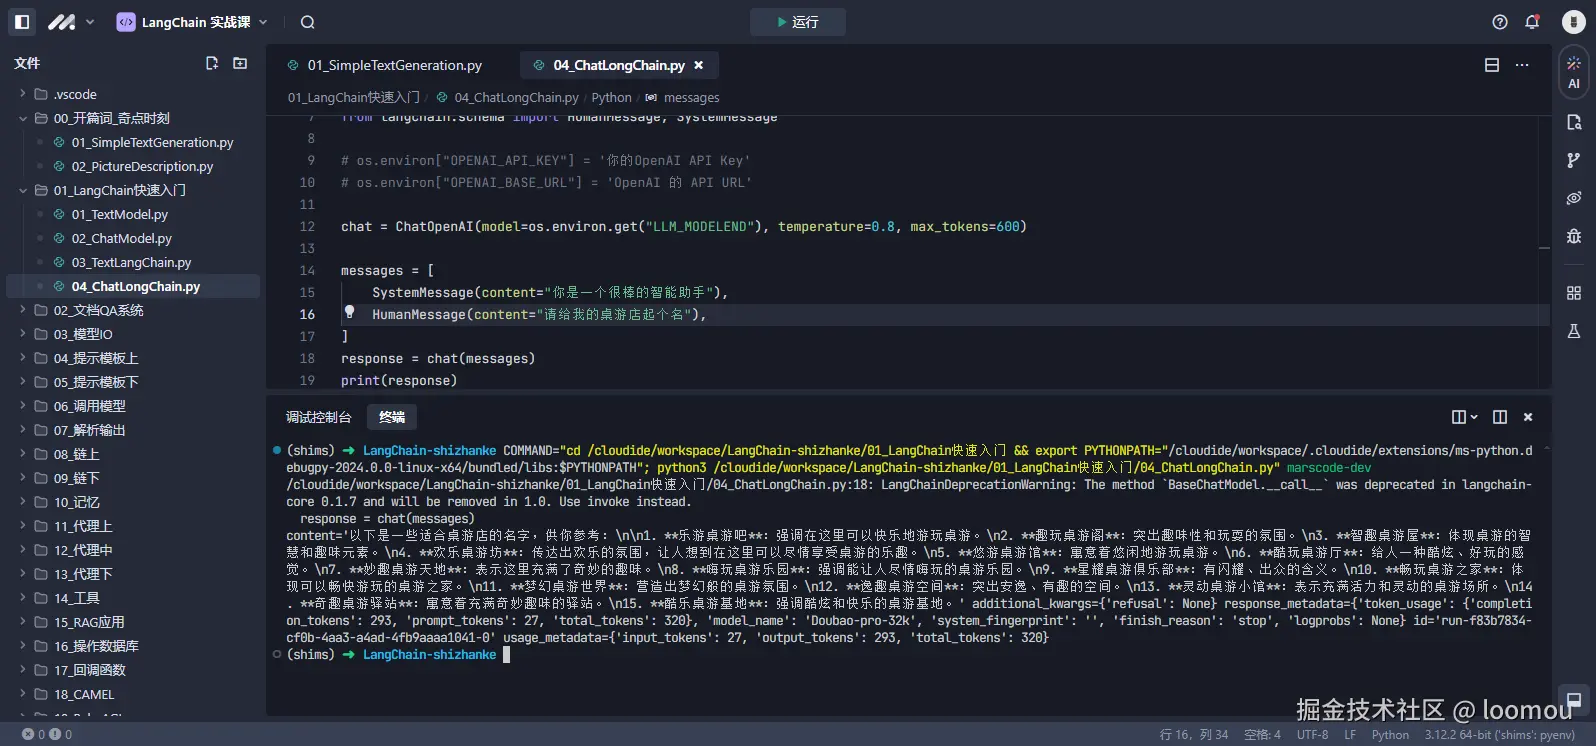
Task: Click the 运行 run button
Action: tap(797, 22)
